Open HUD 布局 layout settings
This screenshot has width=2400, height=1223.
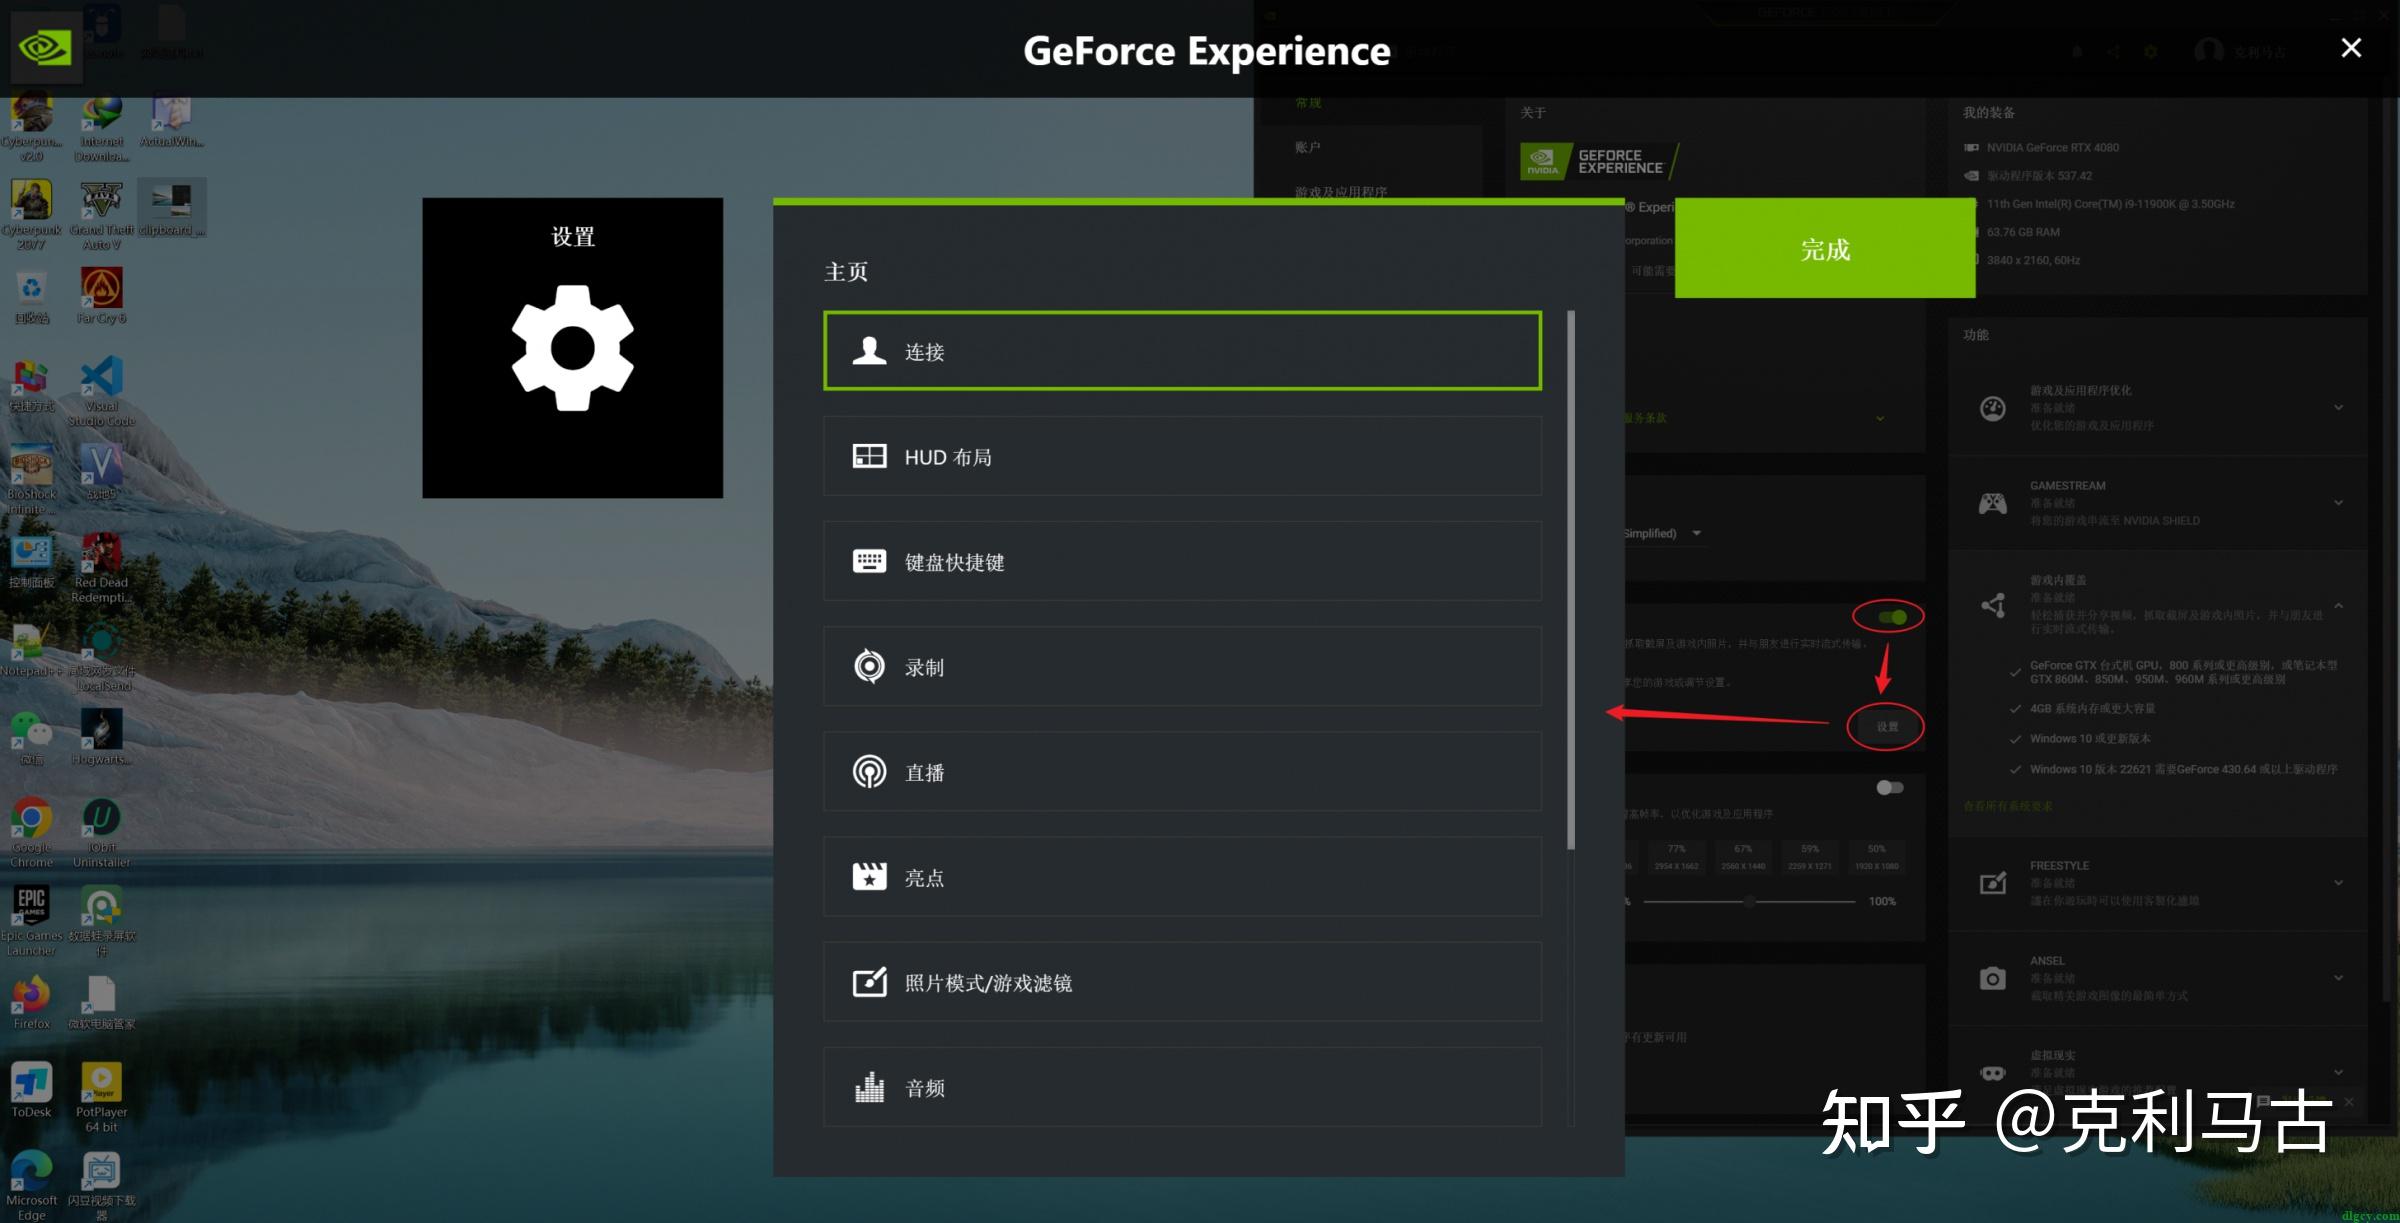pyautogui.click(x=1182, y=456)
